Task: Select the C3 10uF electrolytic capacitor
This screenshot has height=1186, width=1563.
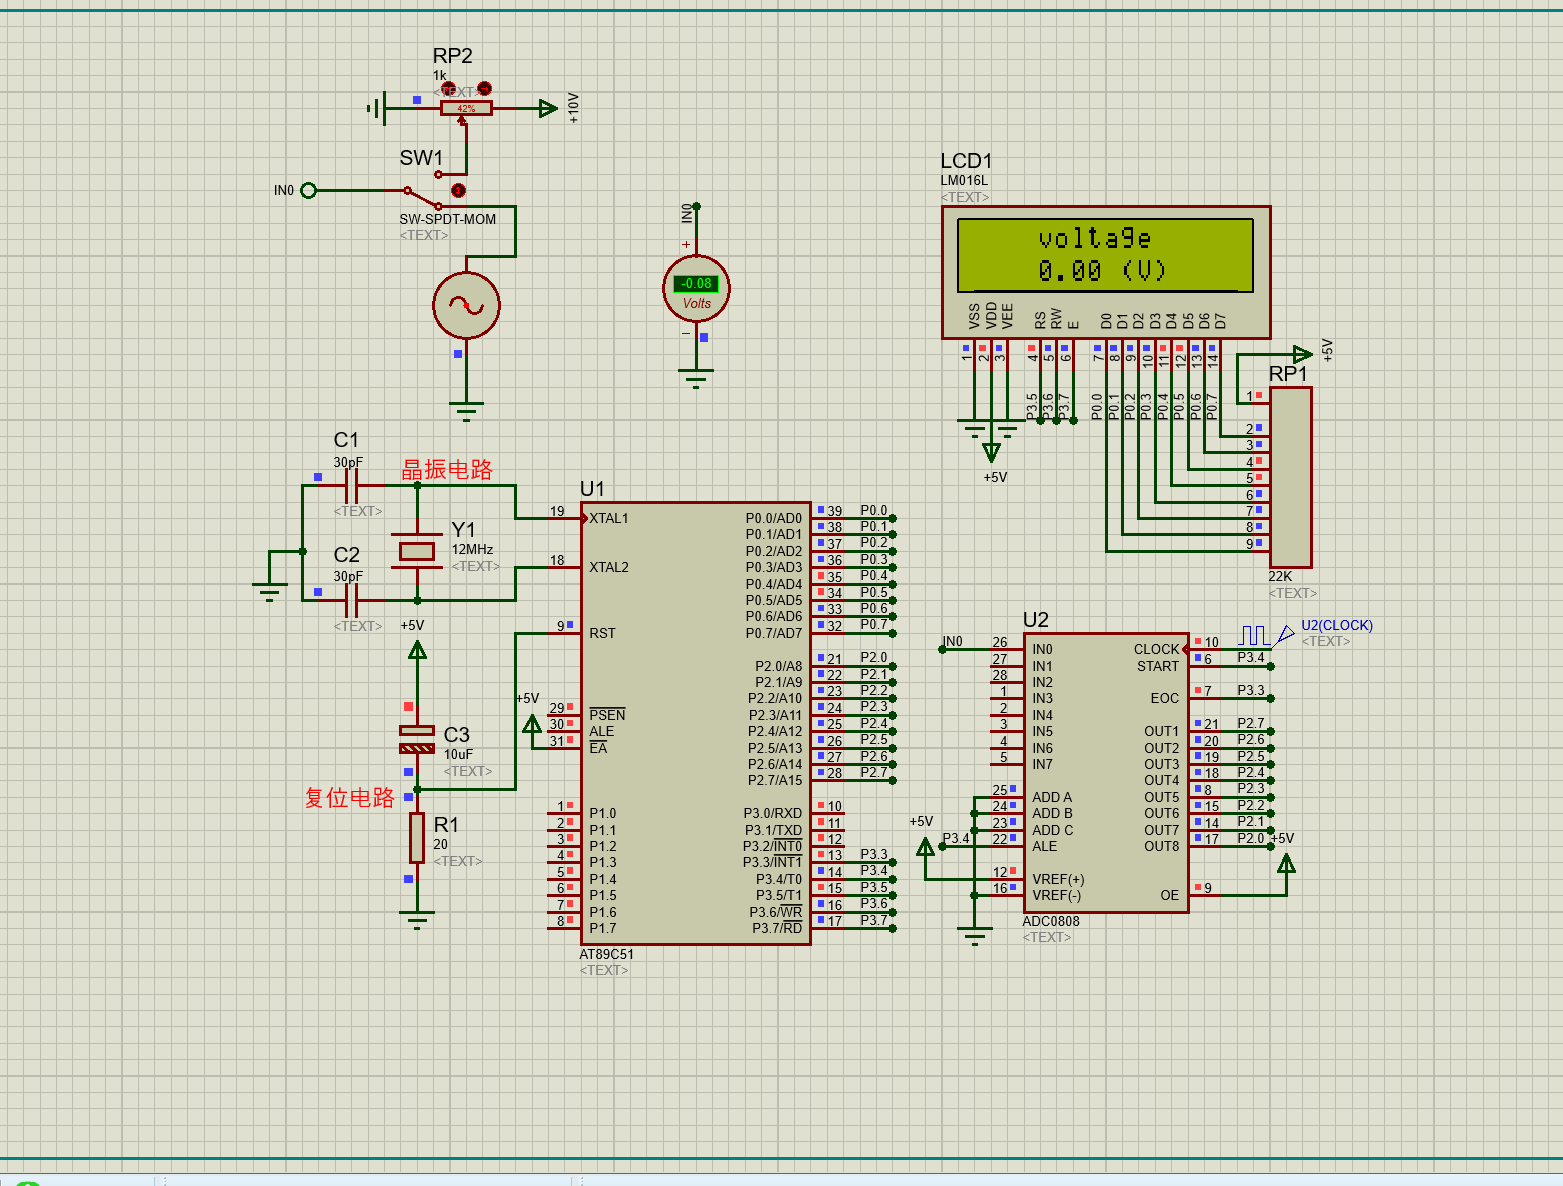Action: [417, 739]
